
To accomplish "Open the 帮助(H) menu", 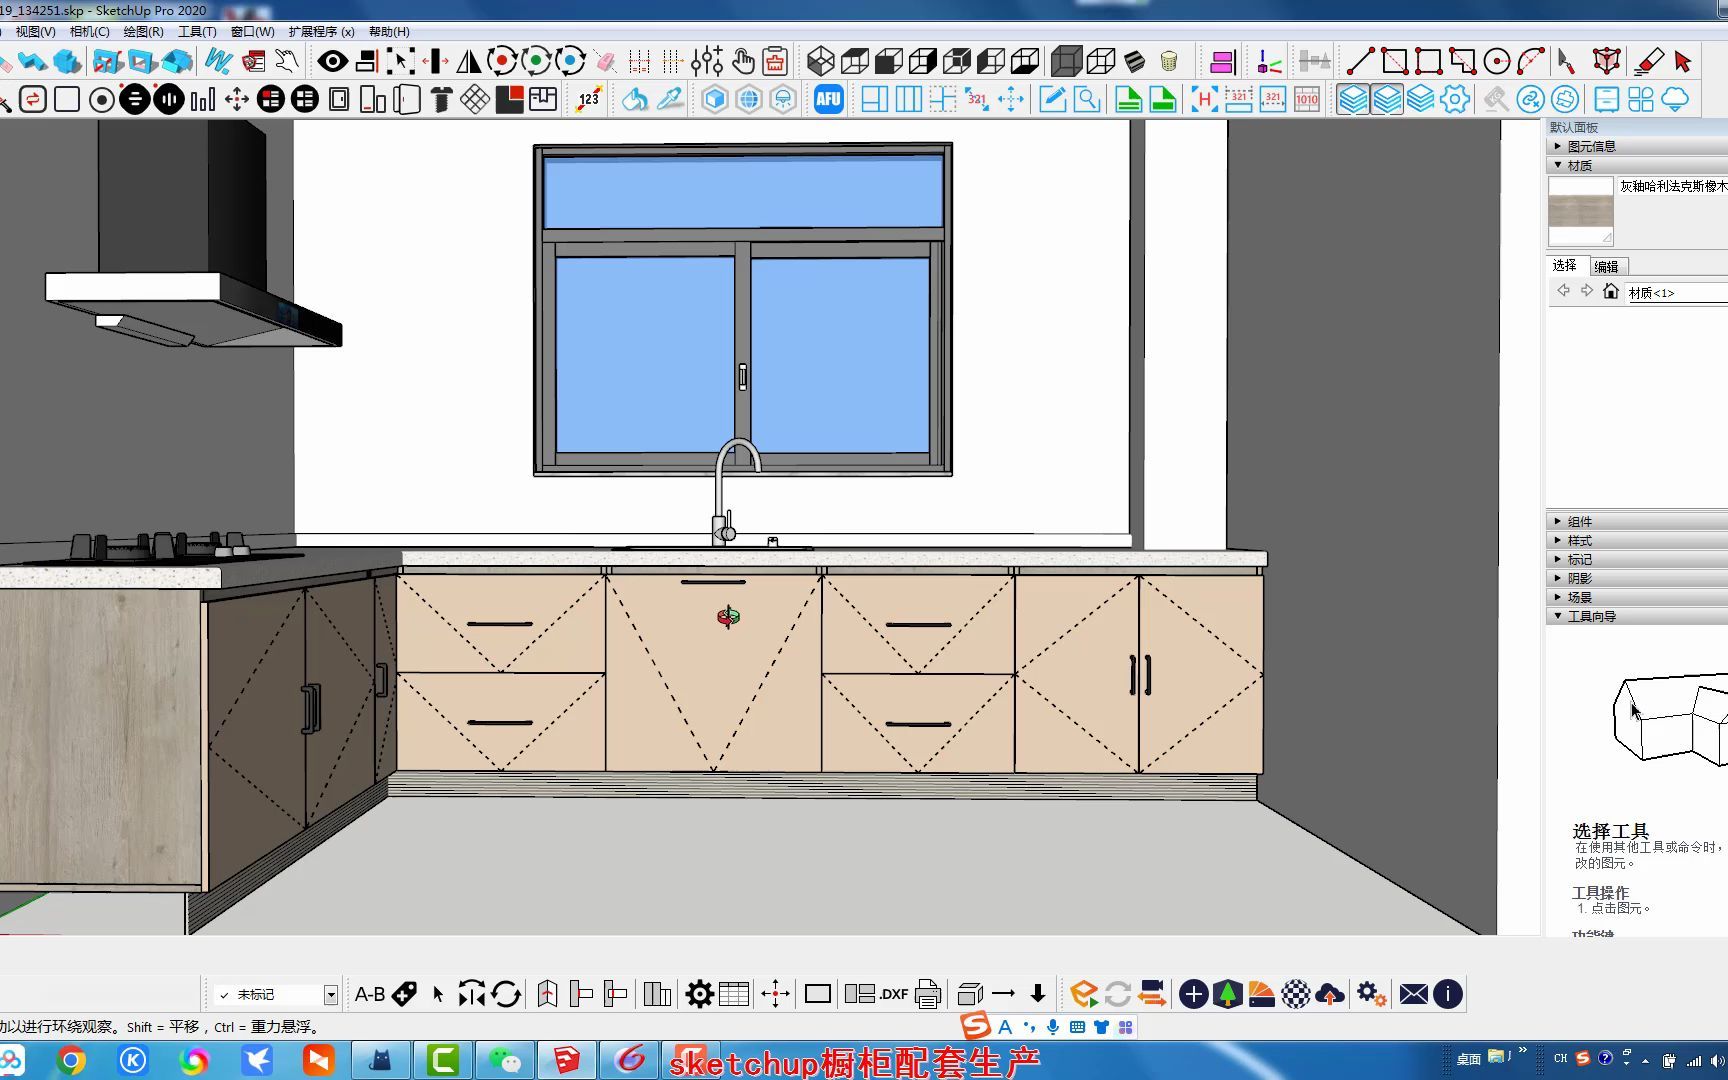I will (x=389, y=32).
